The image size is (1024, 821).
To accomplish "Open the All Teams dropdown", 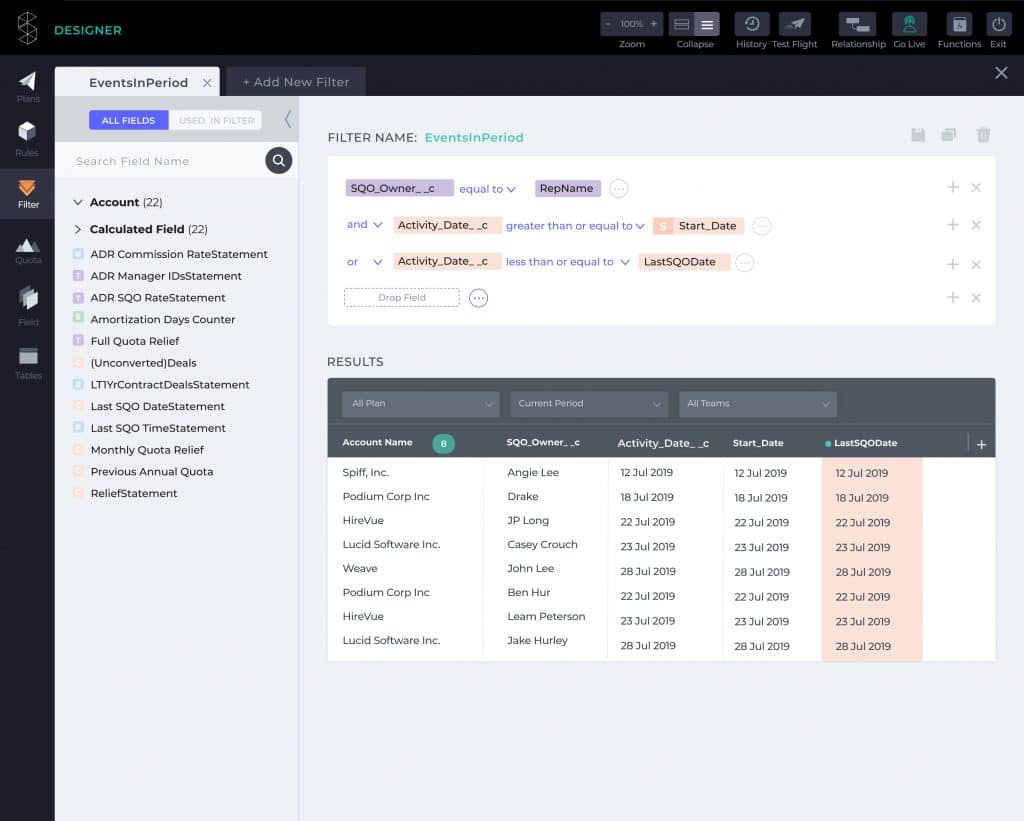I will tap(757, 404).
